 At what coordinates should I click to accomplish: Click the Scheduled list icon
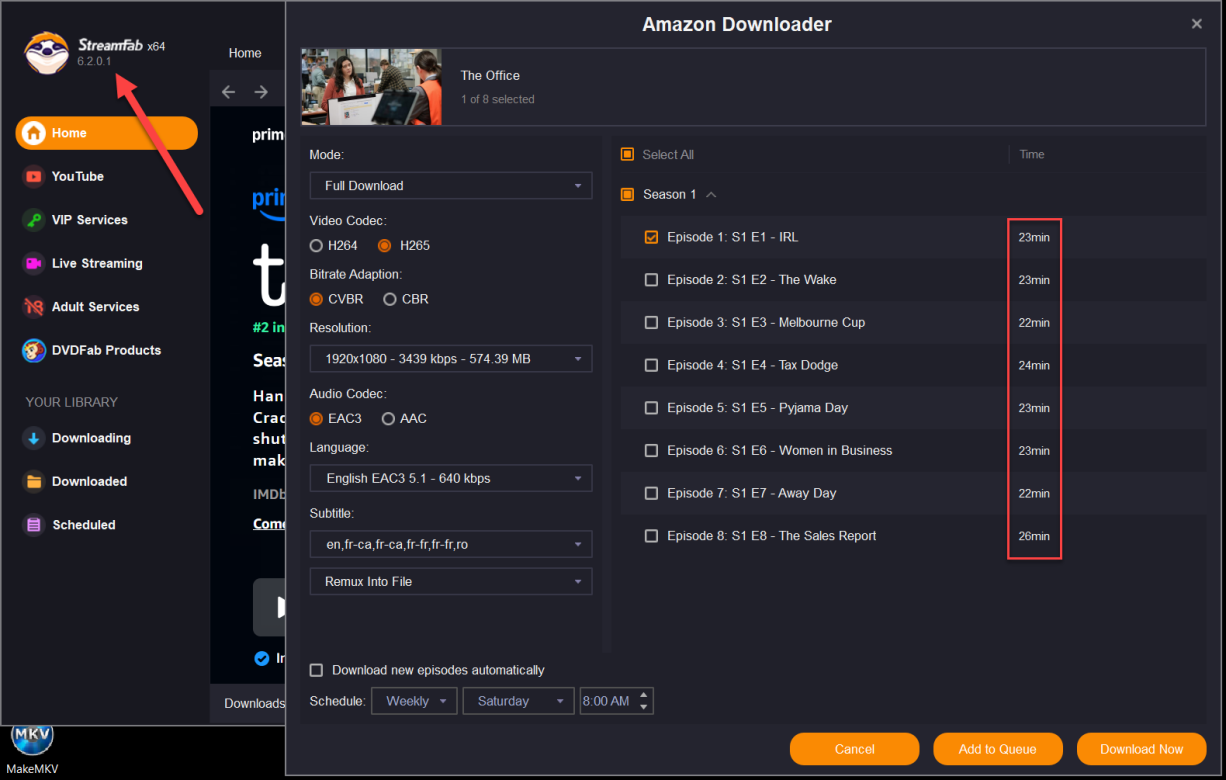point(34,525)
